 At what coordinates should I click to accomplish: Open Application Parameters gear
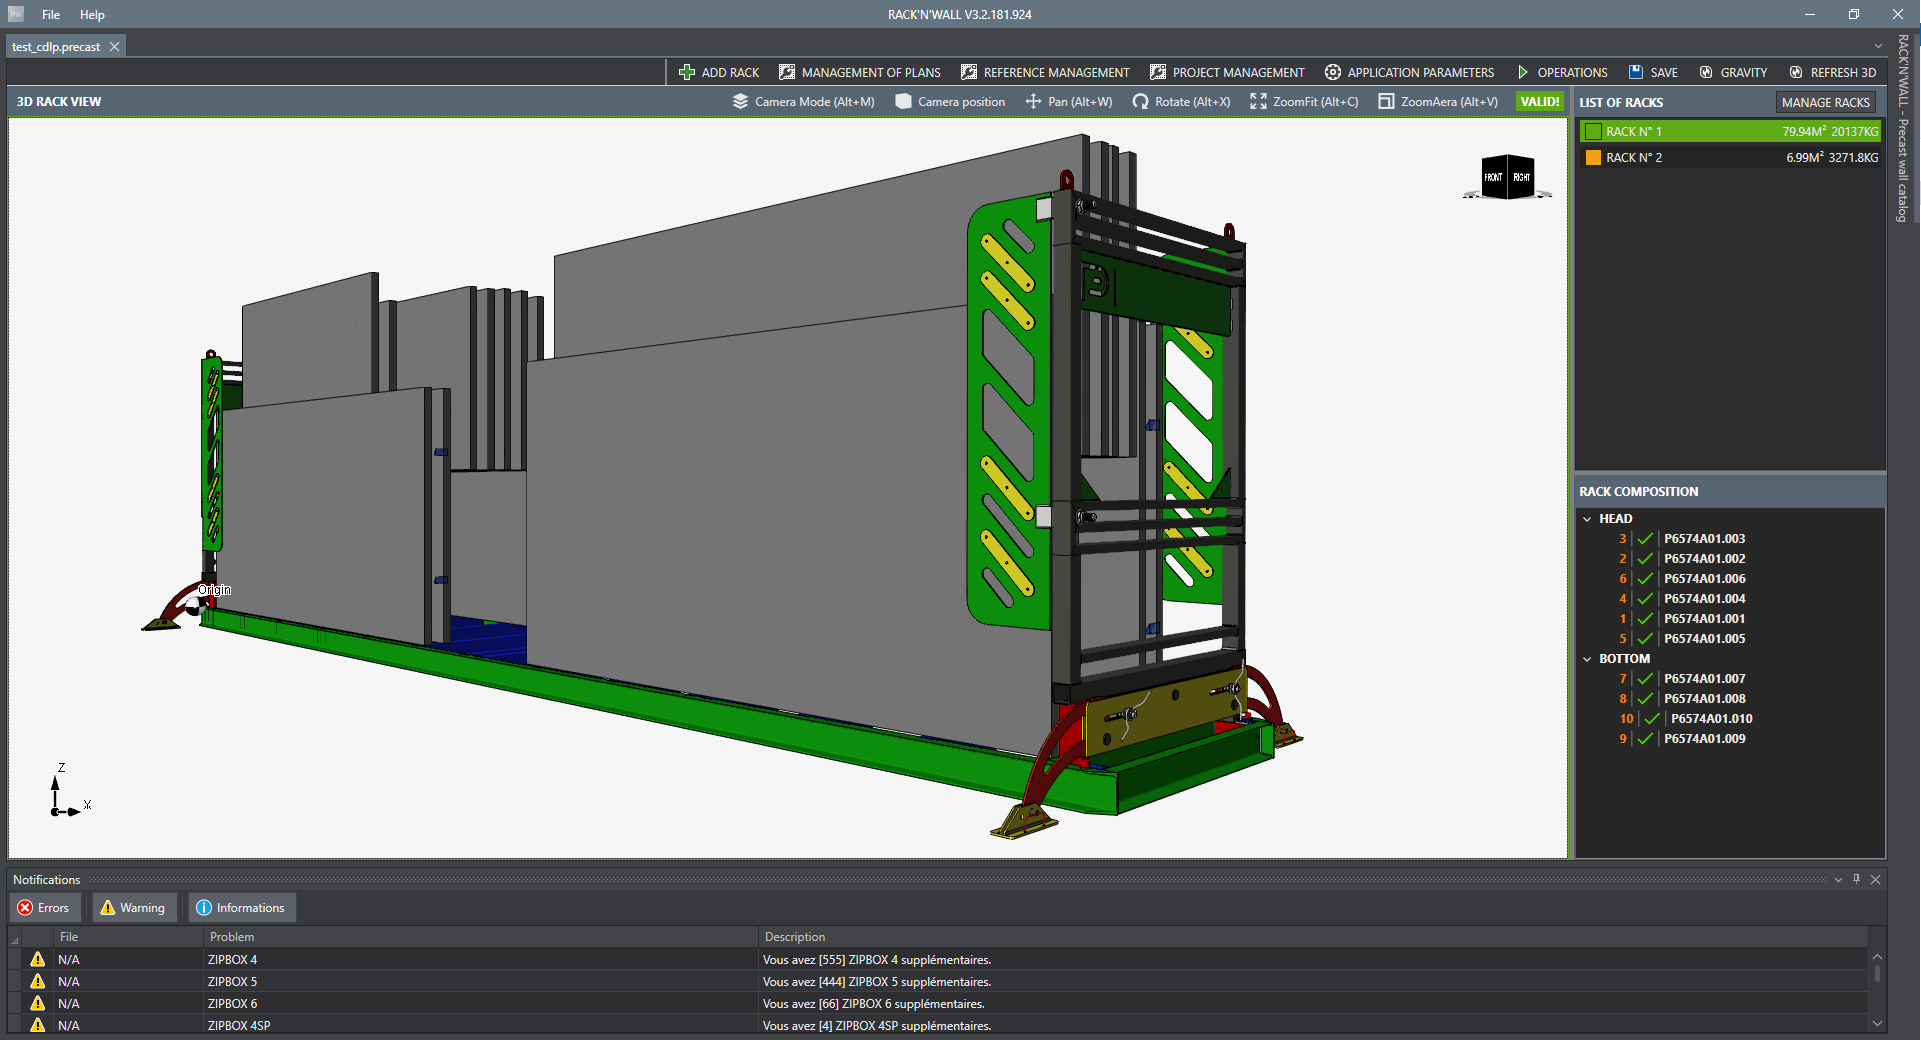1333,72
